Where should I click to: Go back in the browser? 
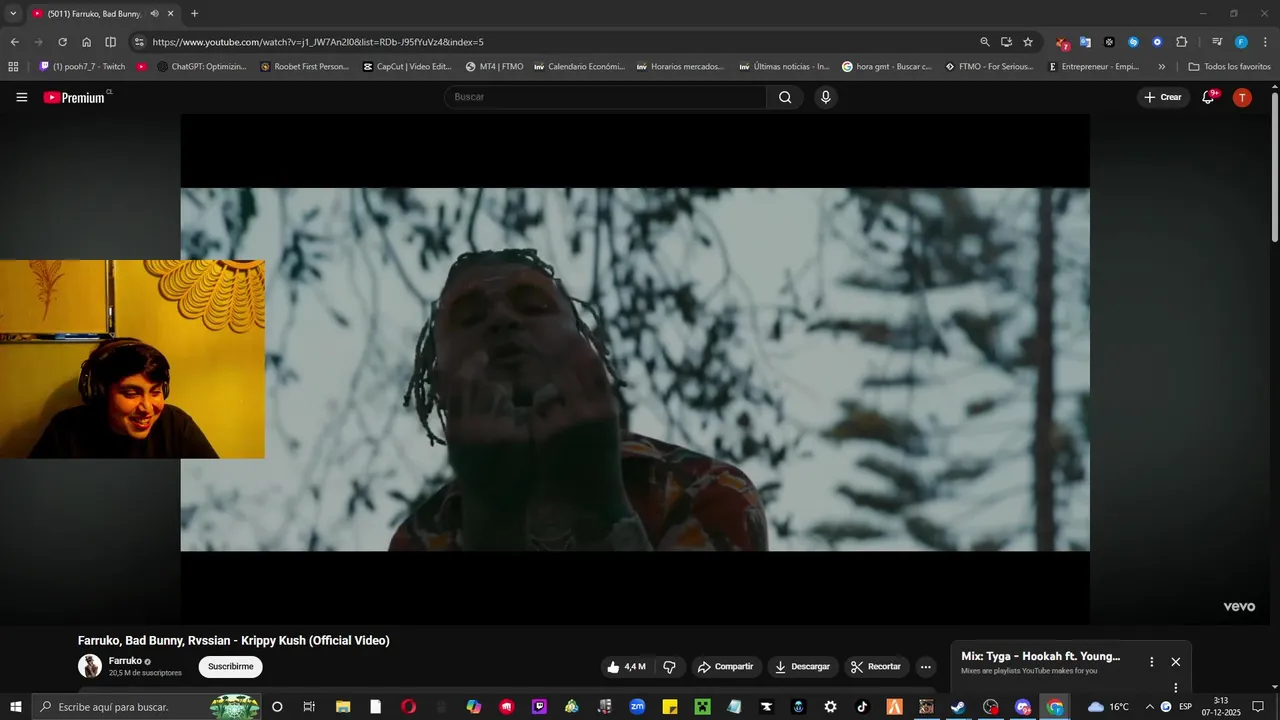(14, 42)
